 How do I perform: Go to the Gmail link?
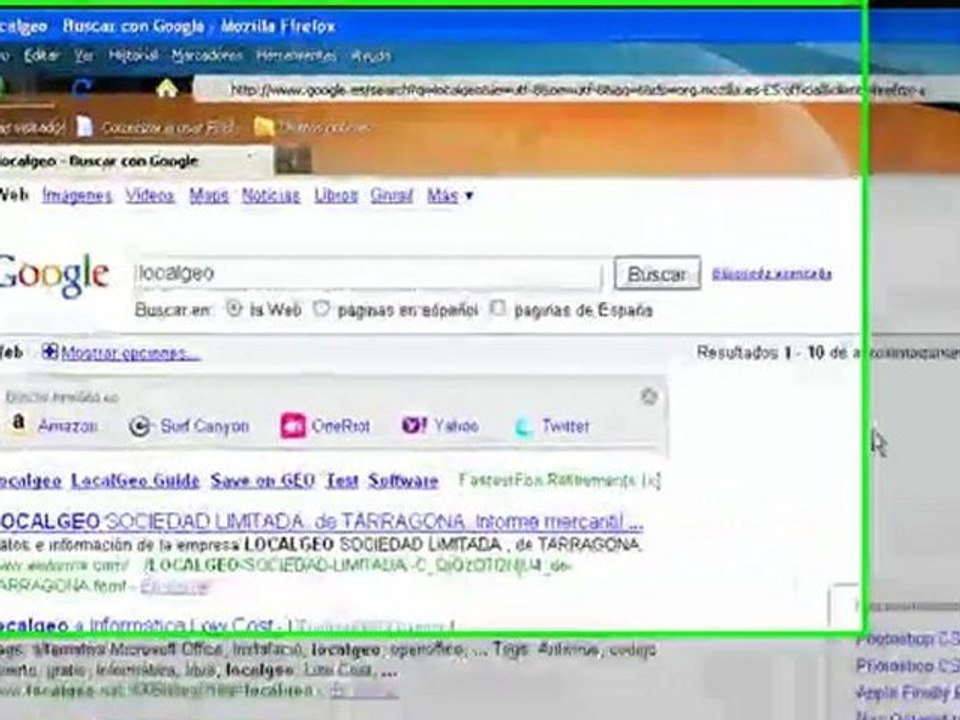pos(392,196)
